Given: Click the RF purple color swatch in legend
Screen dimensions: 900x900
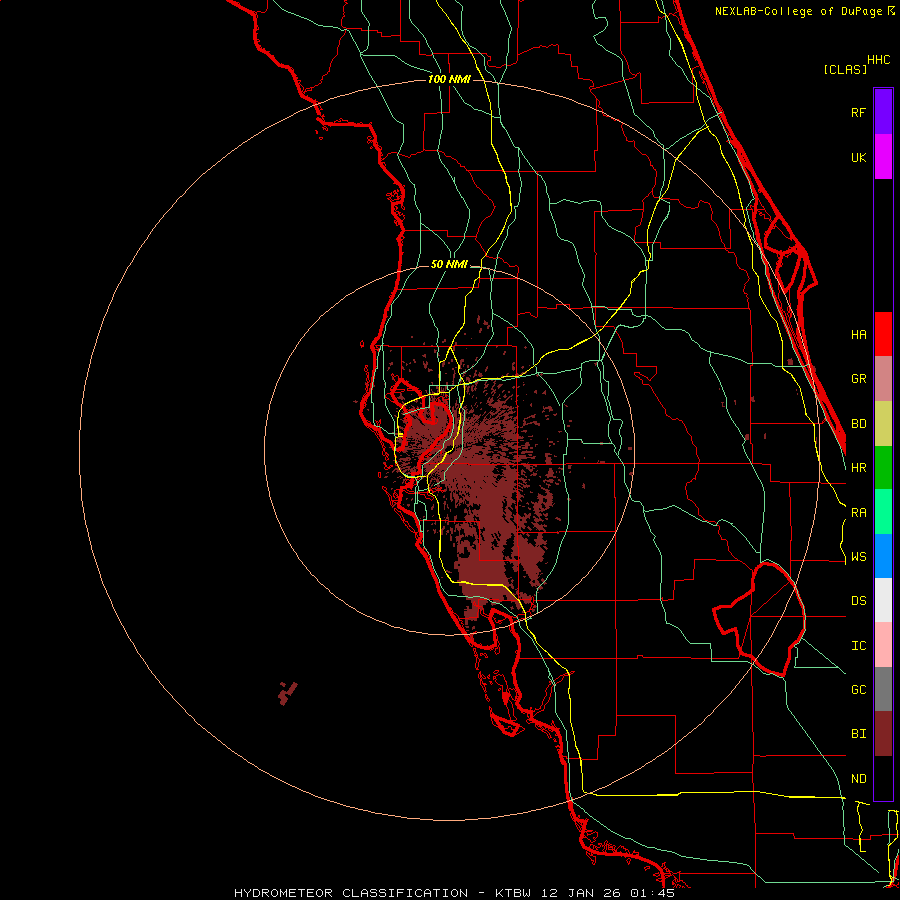Looking at the screenshot, I should click(883, 112).
